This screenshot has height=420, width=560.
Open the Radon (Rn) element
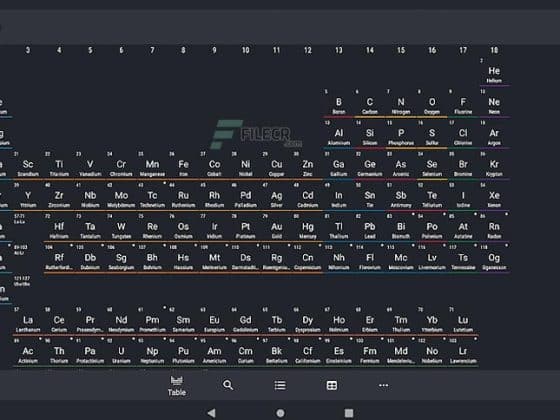pos(494,228)
